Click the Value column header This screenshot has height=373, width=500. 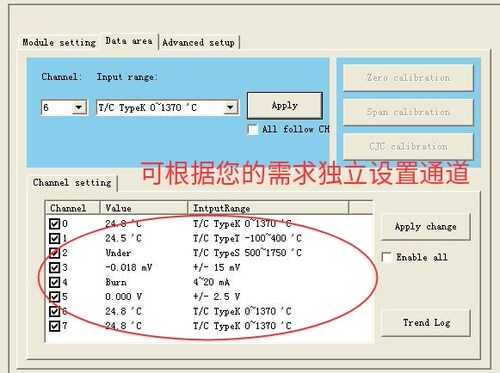[x=144, y=208]
